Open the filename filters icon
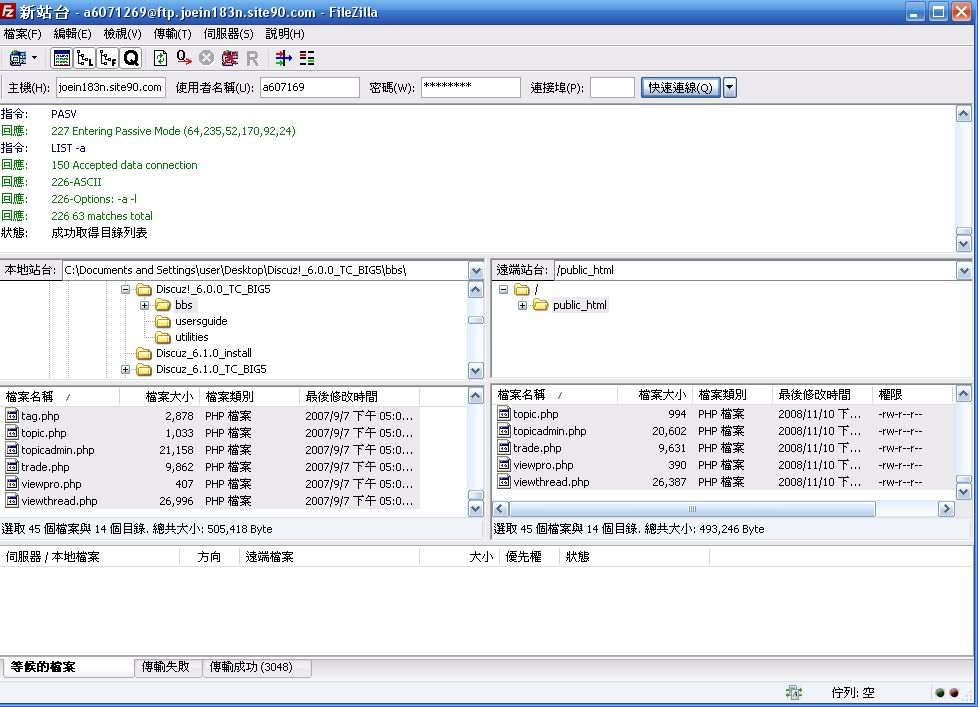This screenshot has width=978, height=707. [x=284, y=59]
